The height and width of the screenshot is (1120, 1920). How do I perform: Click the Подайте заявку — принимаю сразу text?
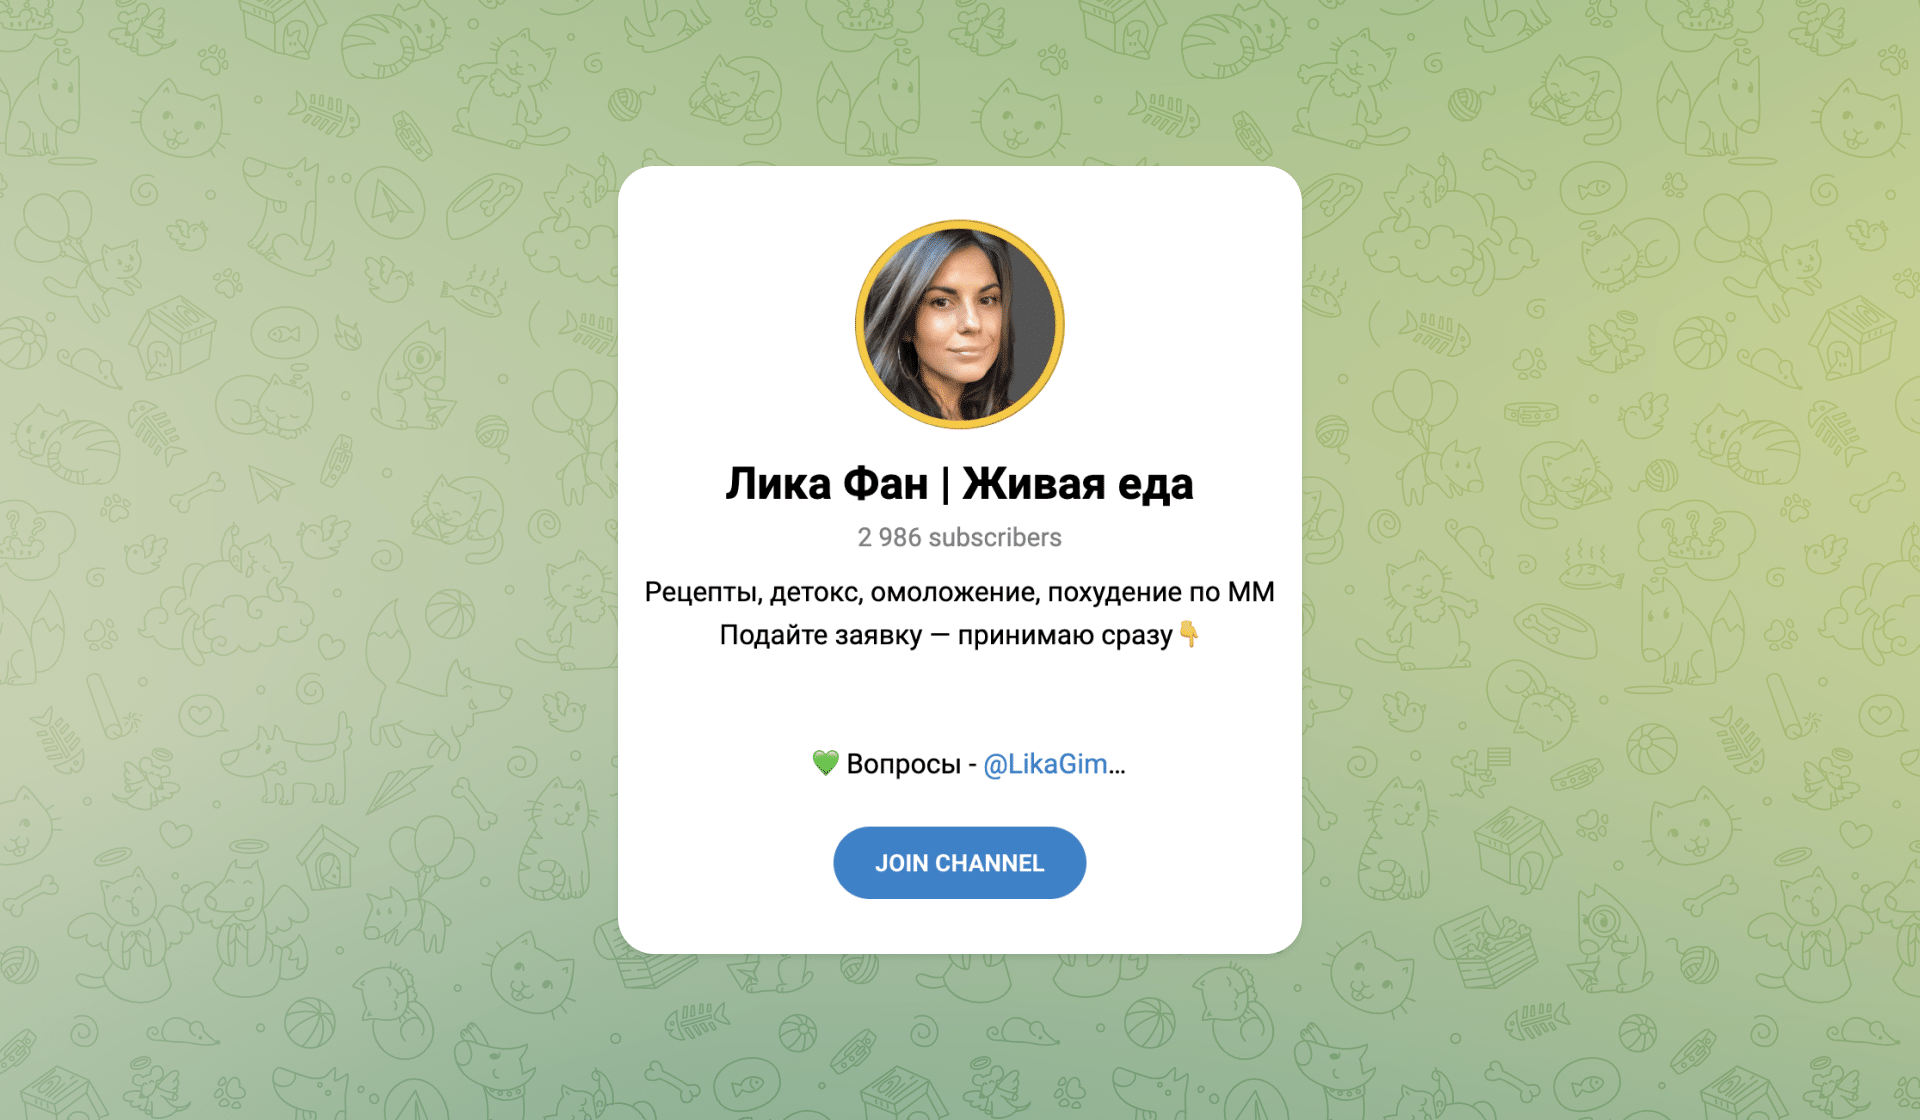tap(946, 635)
